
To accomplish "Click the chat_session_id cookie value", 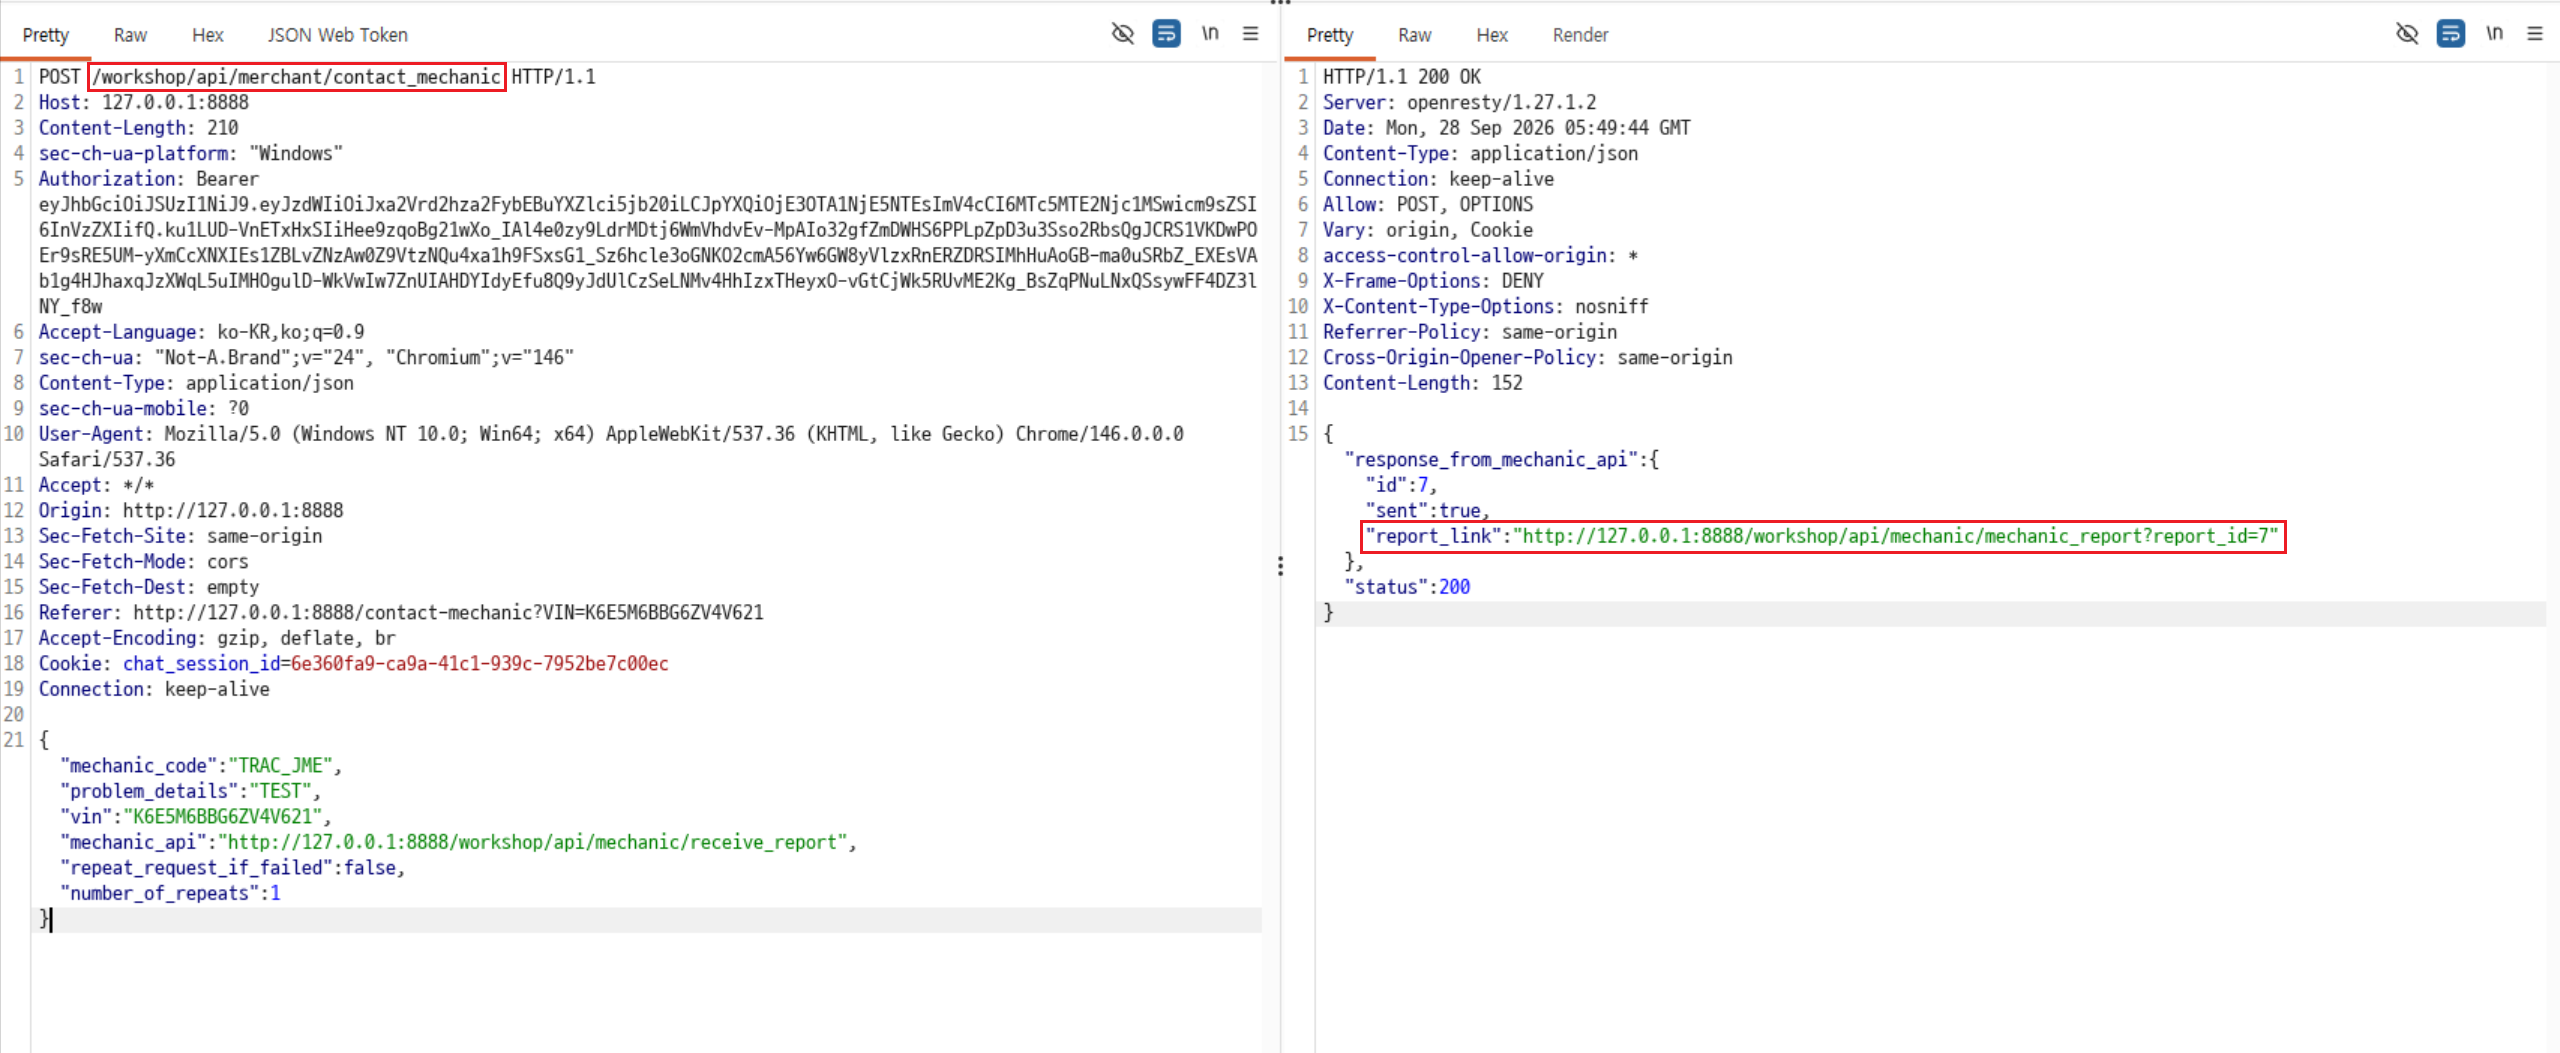I will coord(479,663).
